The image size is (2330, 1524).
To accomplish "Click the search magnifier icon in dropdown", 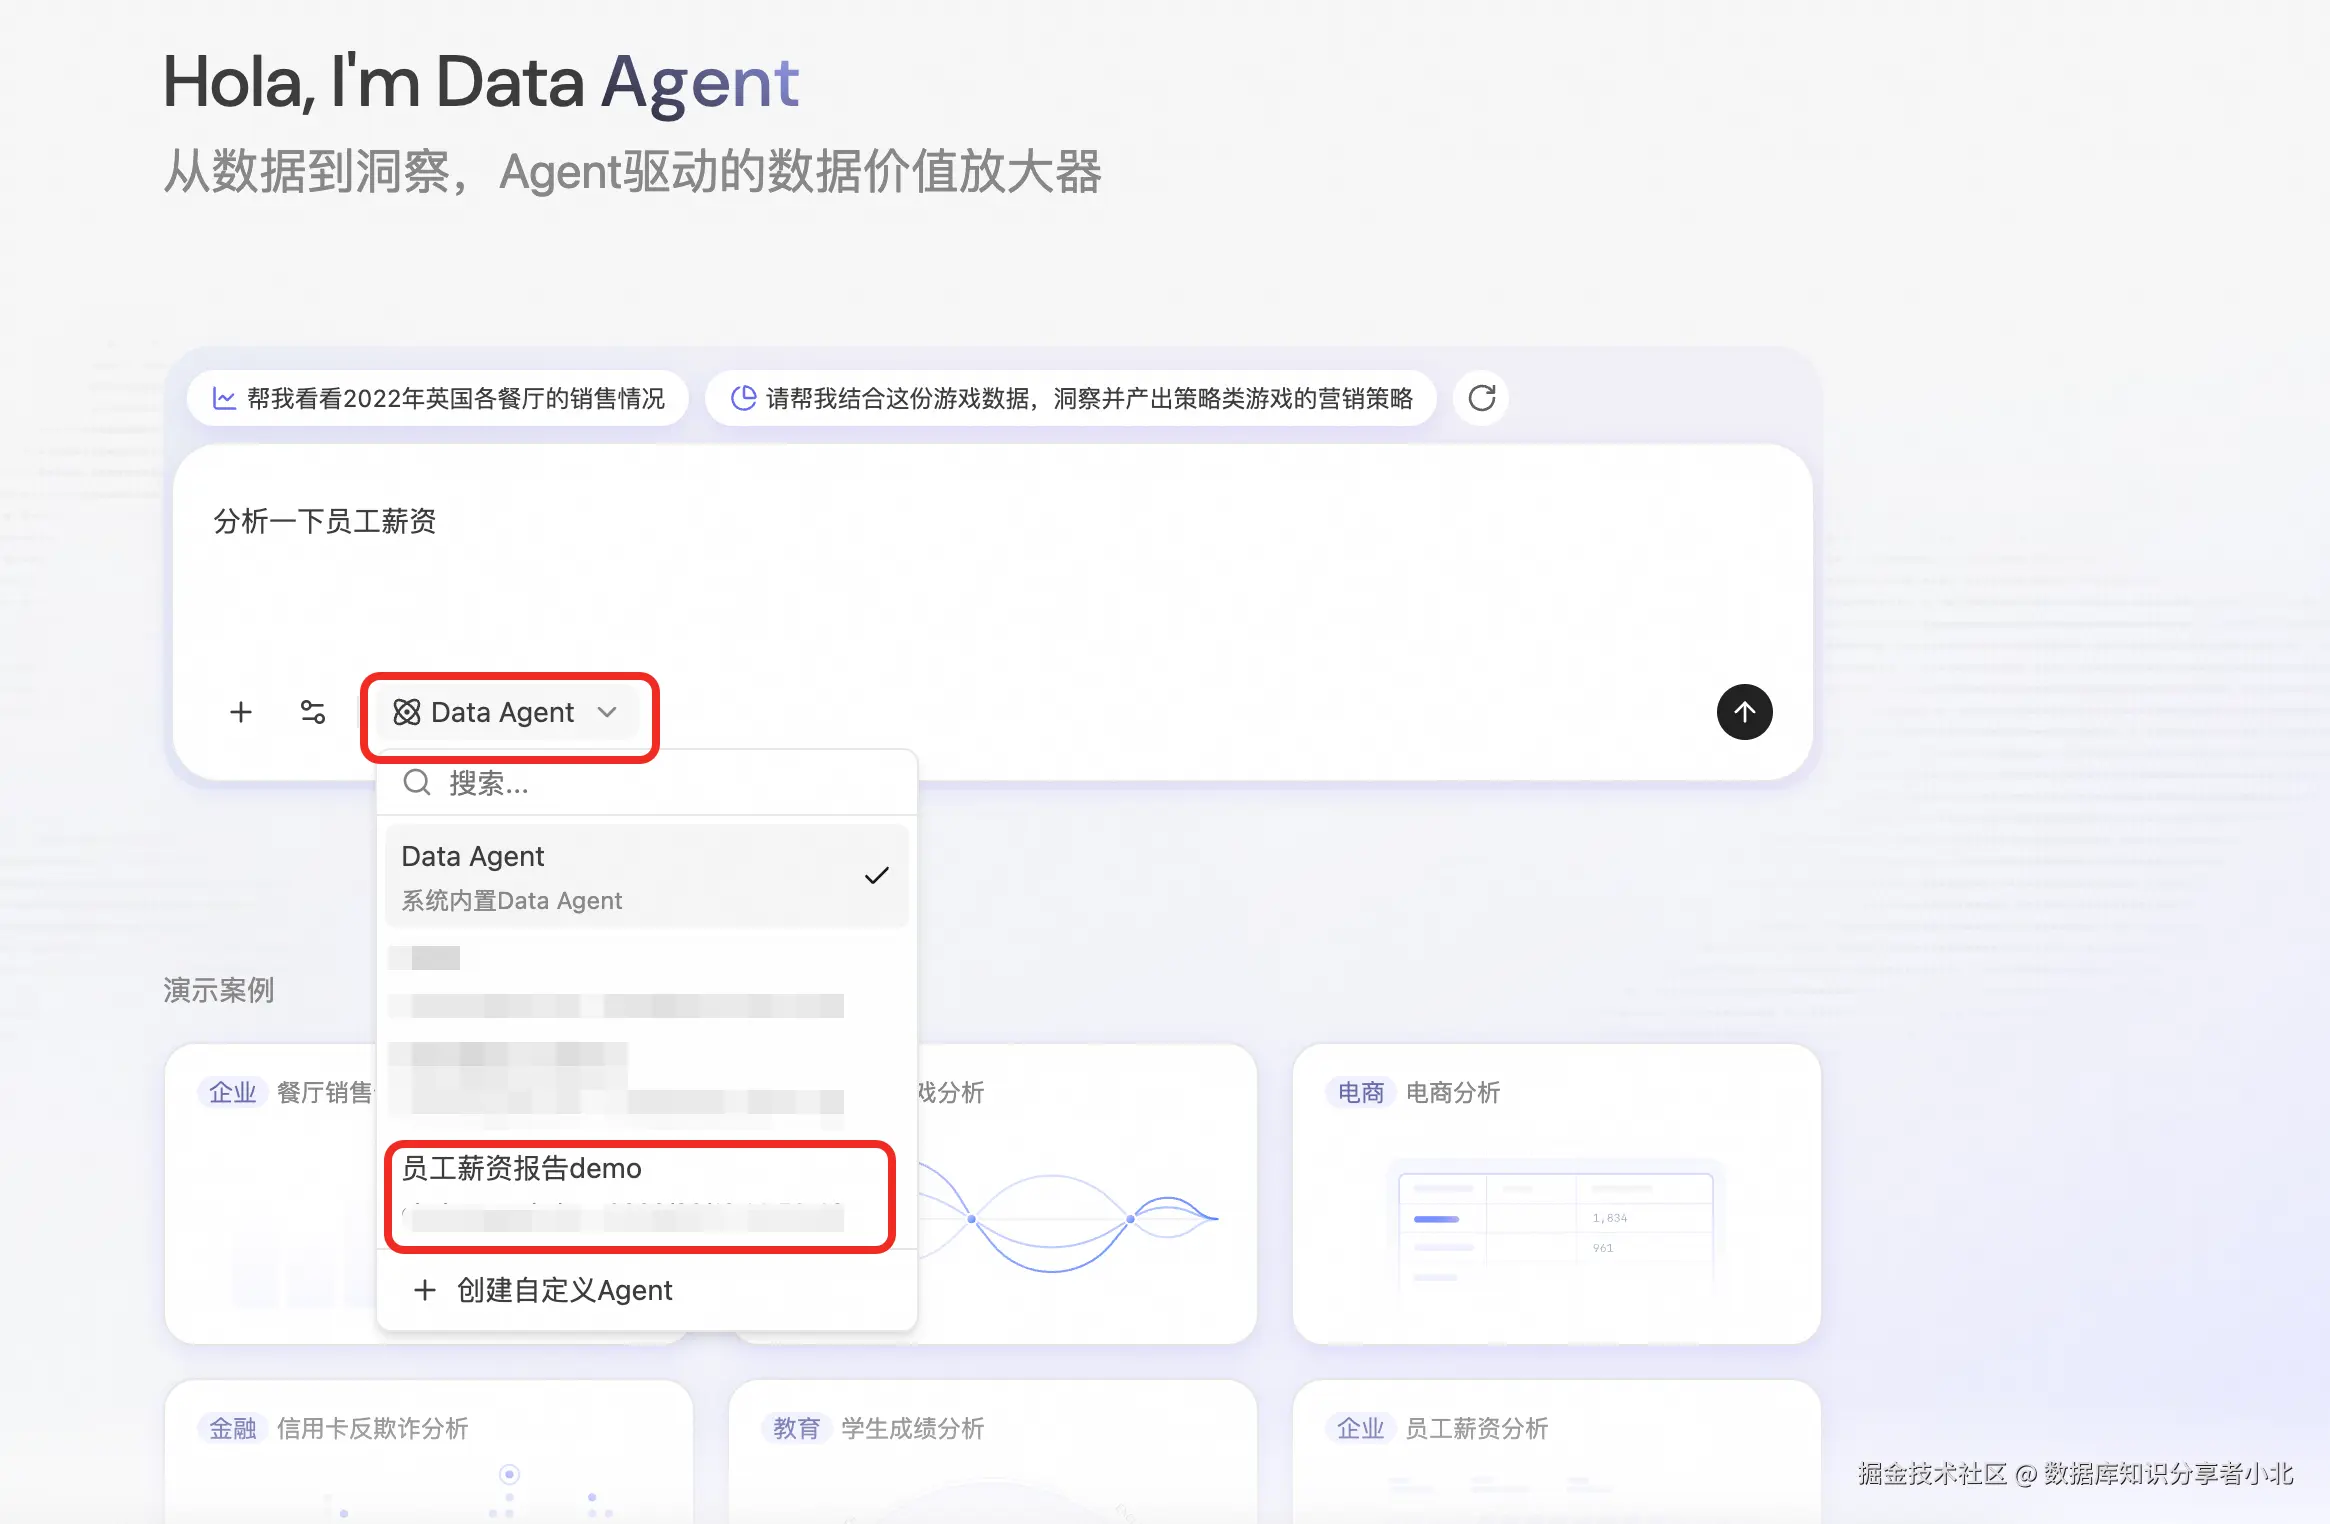I will click(x=417, y=783).
